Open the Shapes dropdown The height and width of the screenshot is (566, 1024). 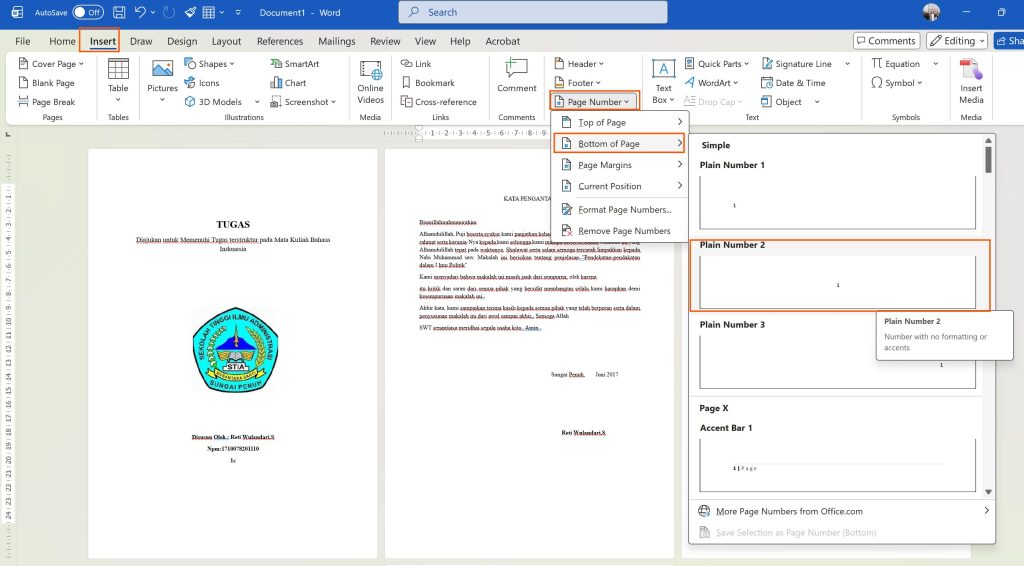pos(209,64)
